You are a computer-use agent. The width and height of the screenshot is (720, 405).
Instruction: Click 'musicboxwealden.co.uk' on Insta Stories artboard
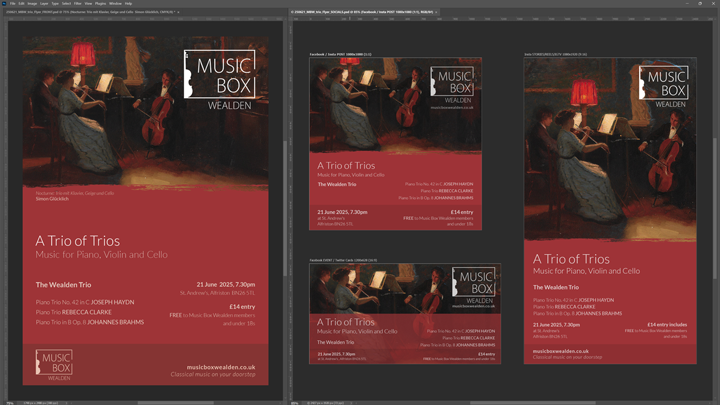point(561,351)
